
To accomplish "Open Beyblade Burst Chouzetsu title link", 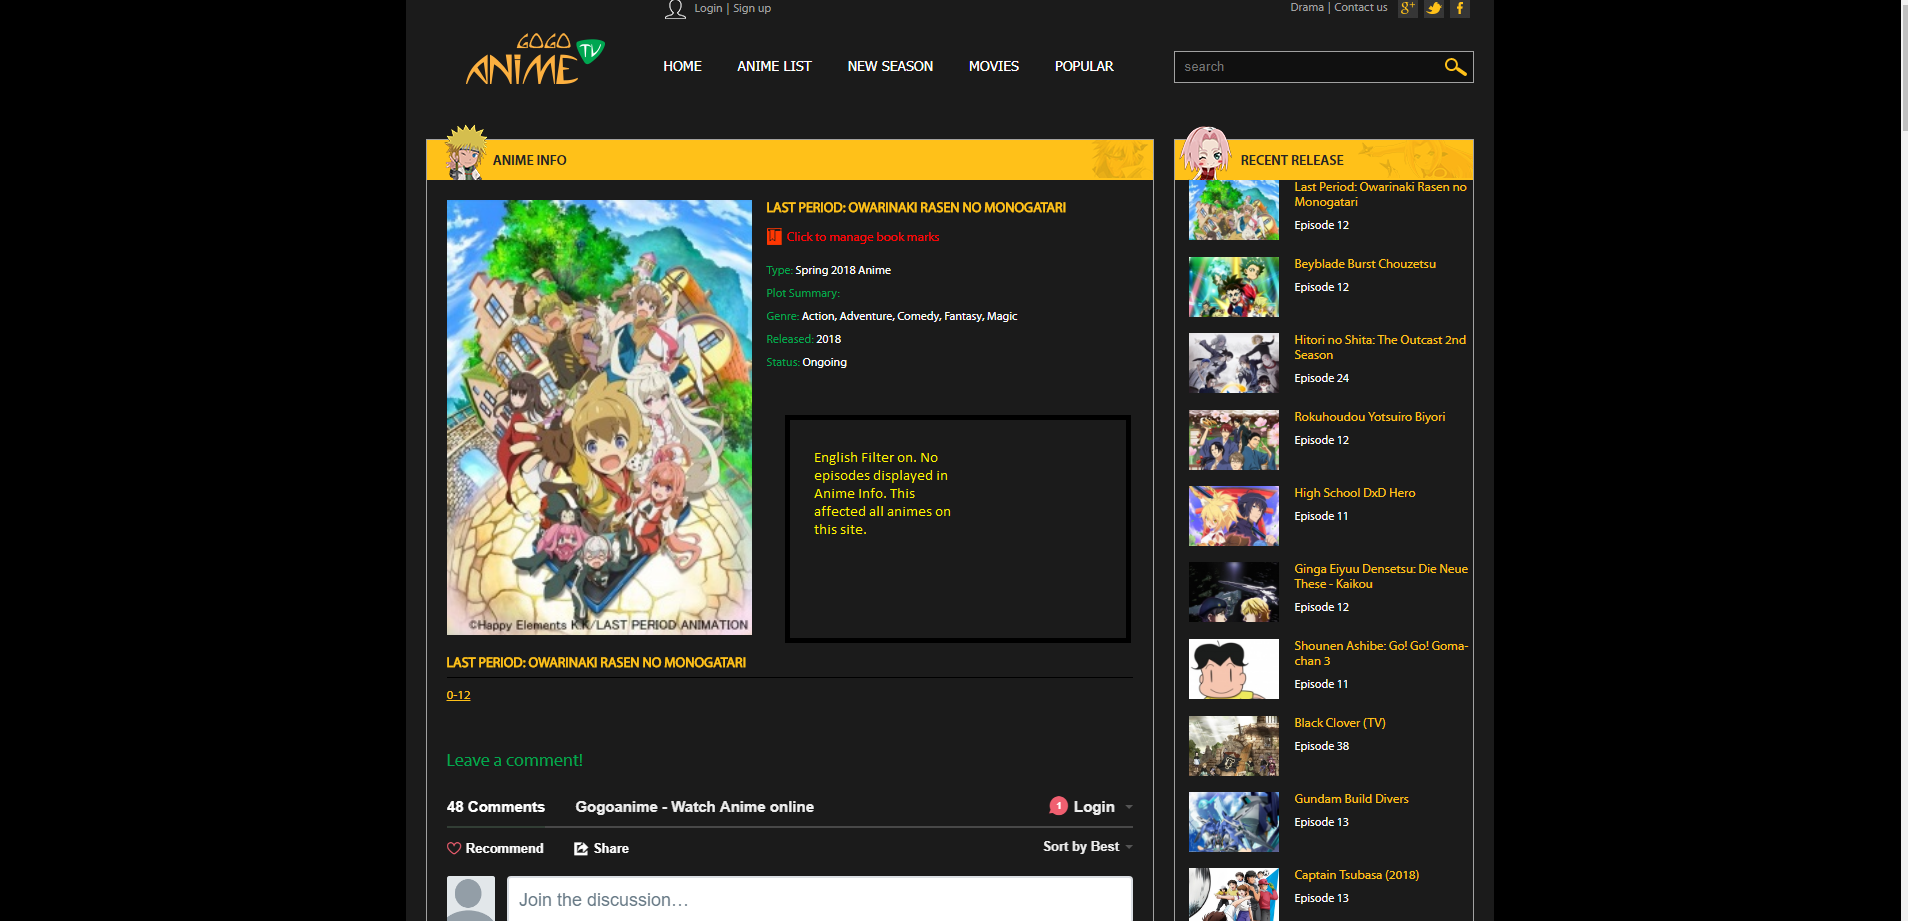I will pos(1365,264).
